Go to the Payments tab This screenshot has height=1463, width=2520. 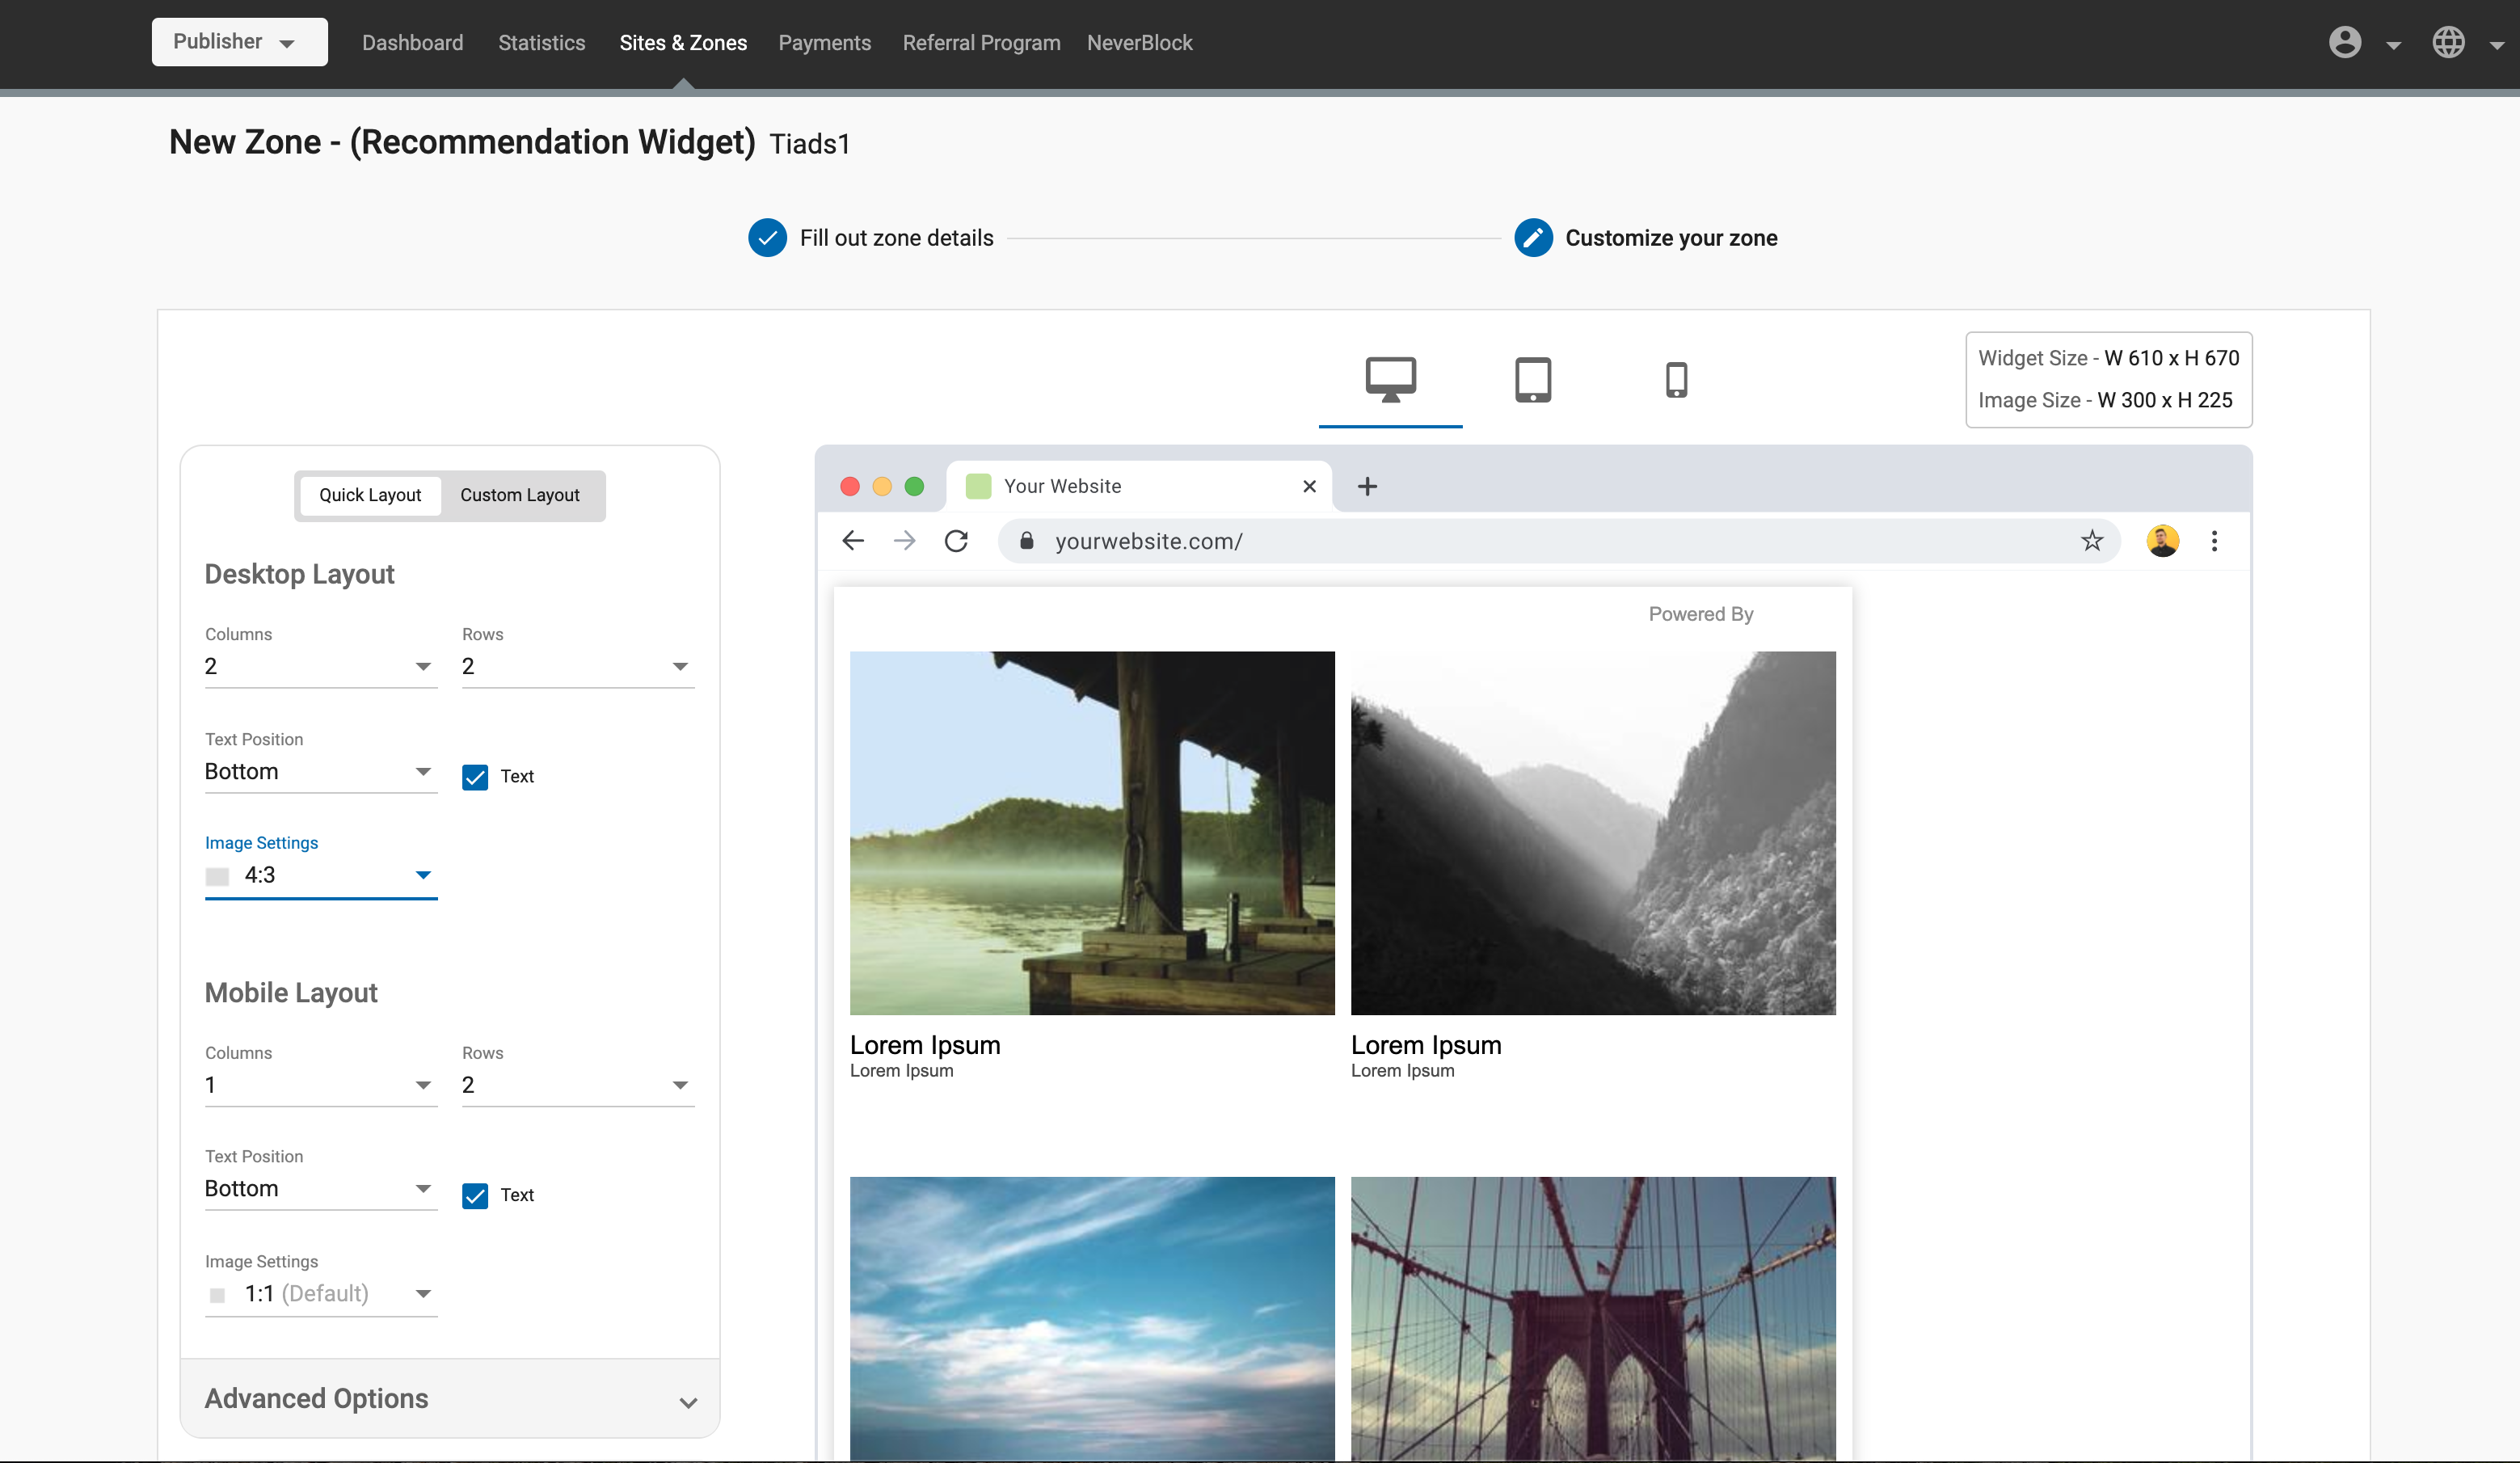[x=824, y=43]
